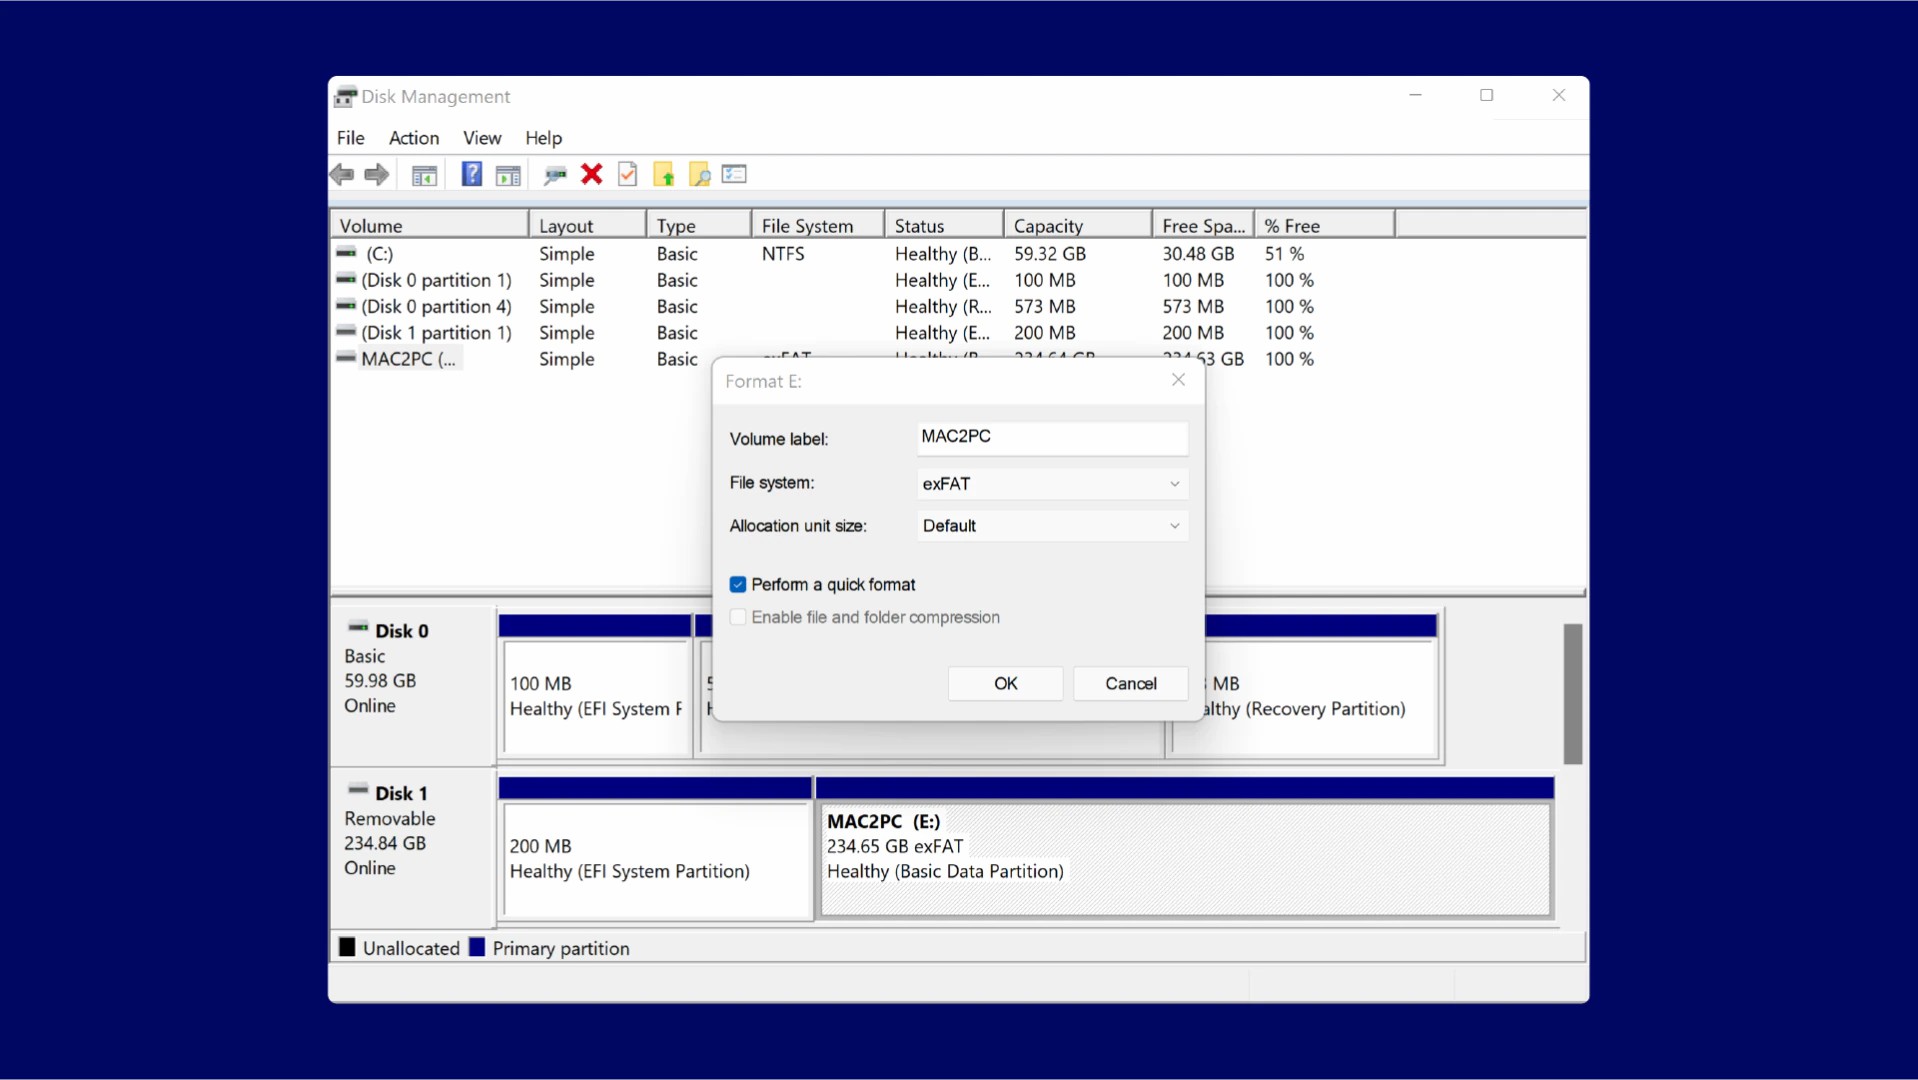Click the disk icon next to Disk 1 label

pos(358,790)
